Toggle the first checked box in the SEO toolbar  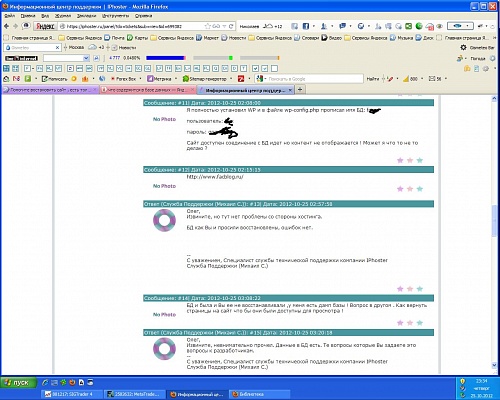(x=255, y=68)
